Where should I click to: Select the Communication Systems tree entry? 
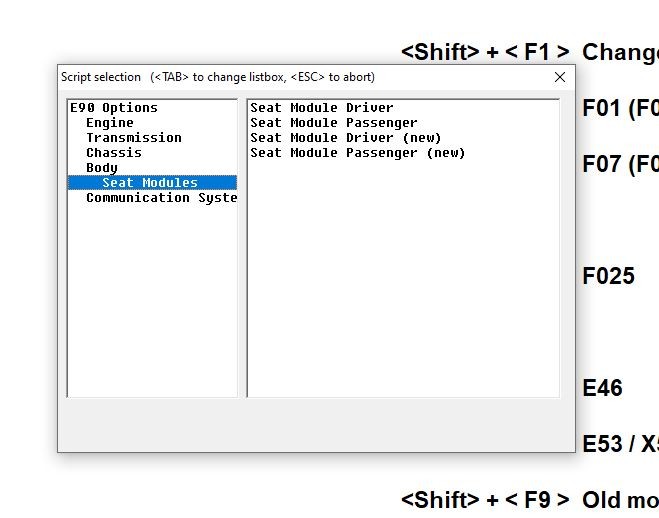coord(160,198)
